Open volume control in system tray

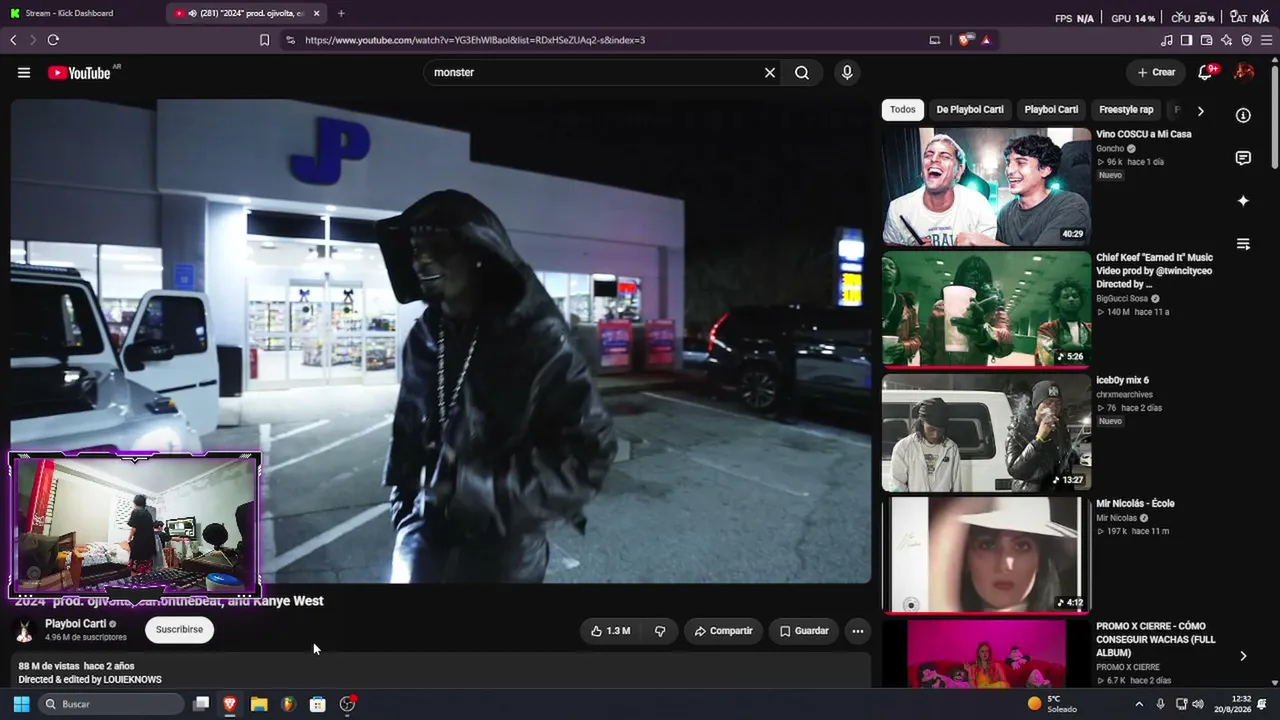(x=1198, y=704)
